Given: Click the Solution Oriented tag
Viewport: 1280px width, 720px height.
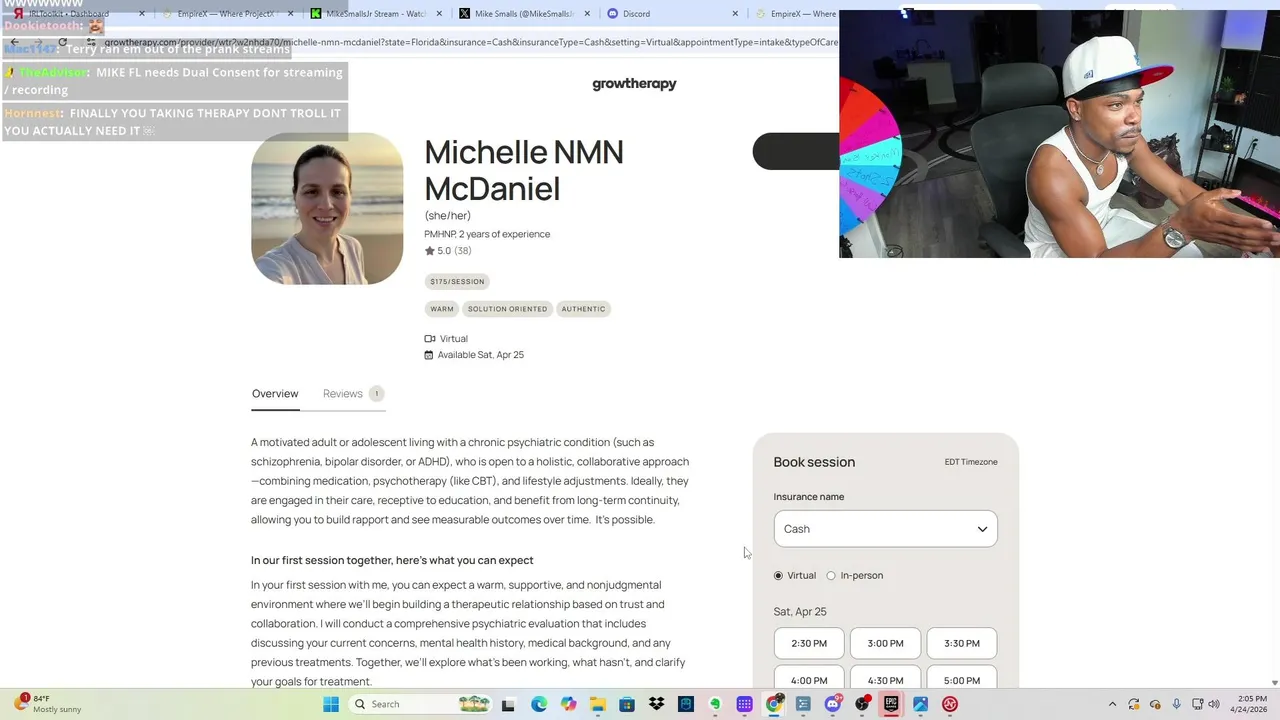Looking at the screenshot, I should pyautogui.click(x=507, y=309).
